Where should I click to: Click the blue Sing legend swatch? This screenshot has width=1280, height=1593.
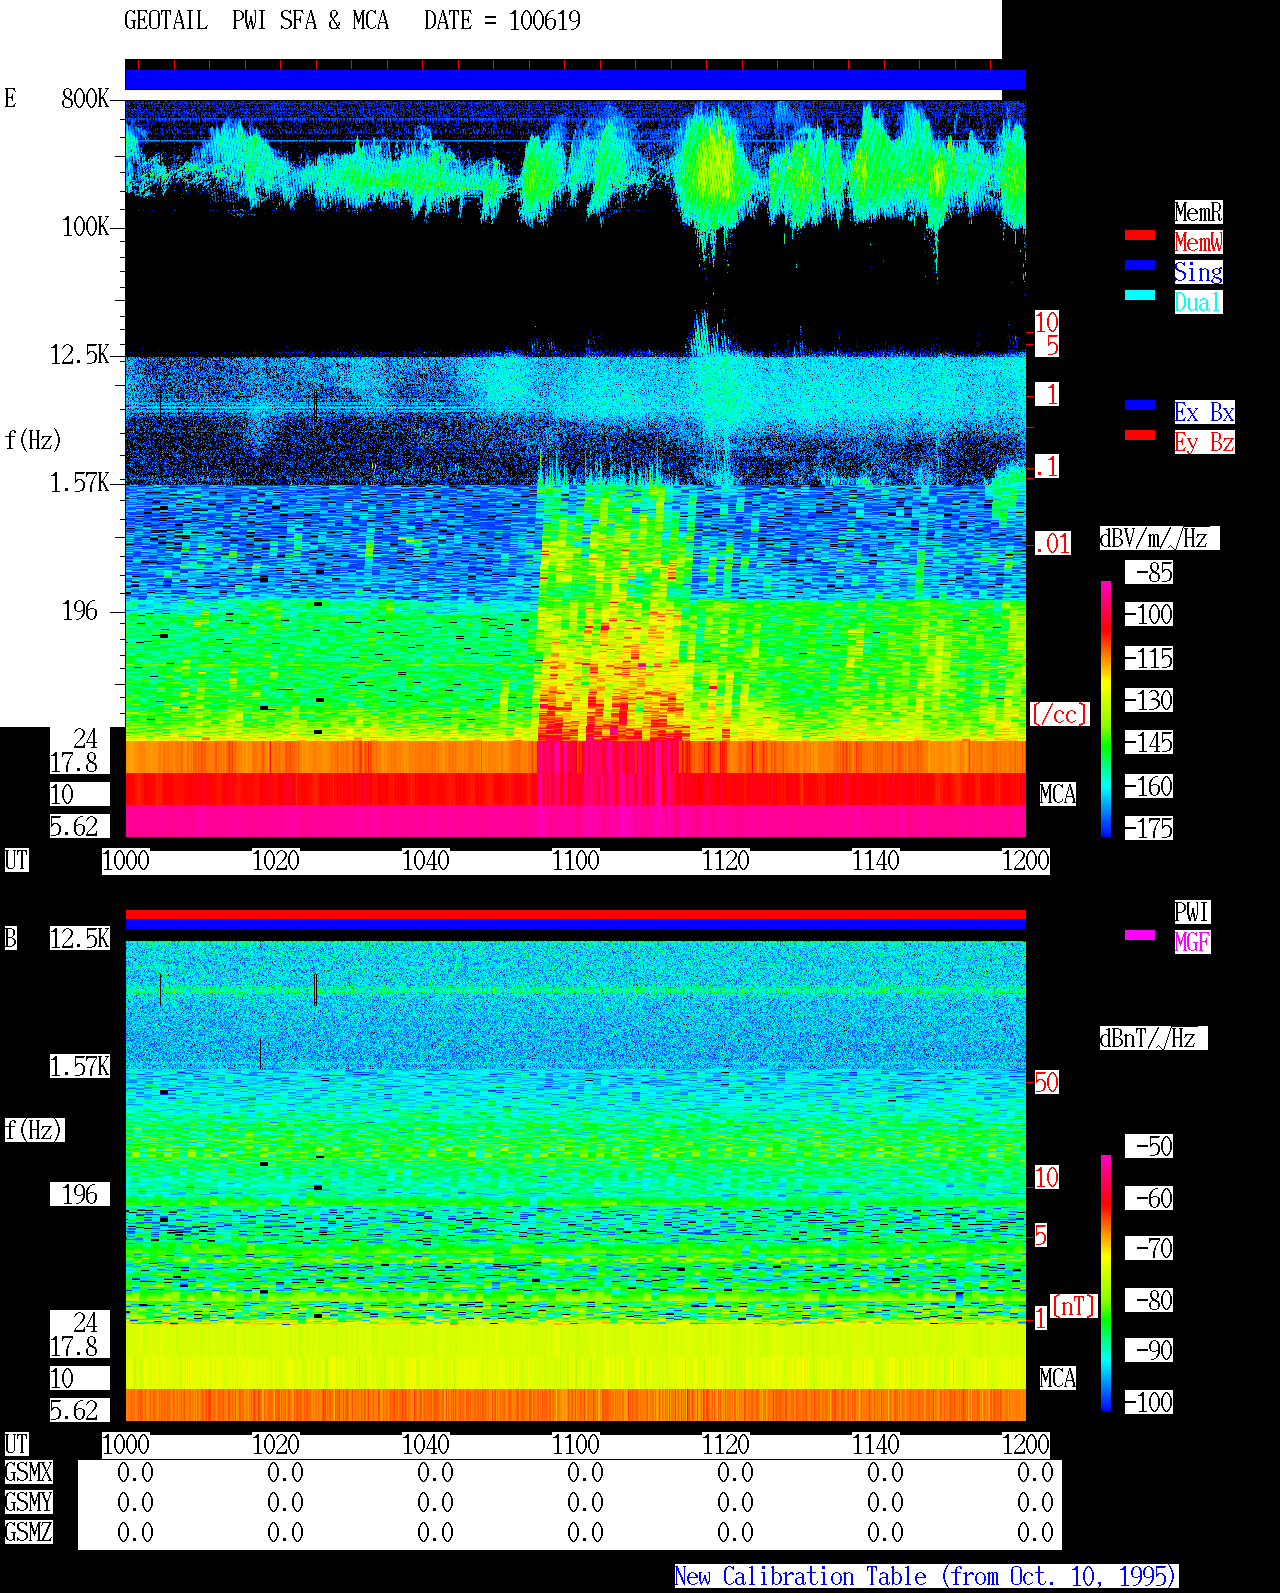(1140, 265)
